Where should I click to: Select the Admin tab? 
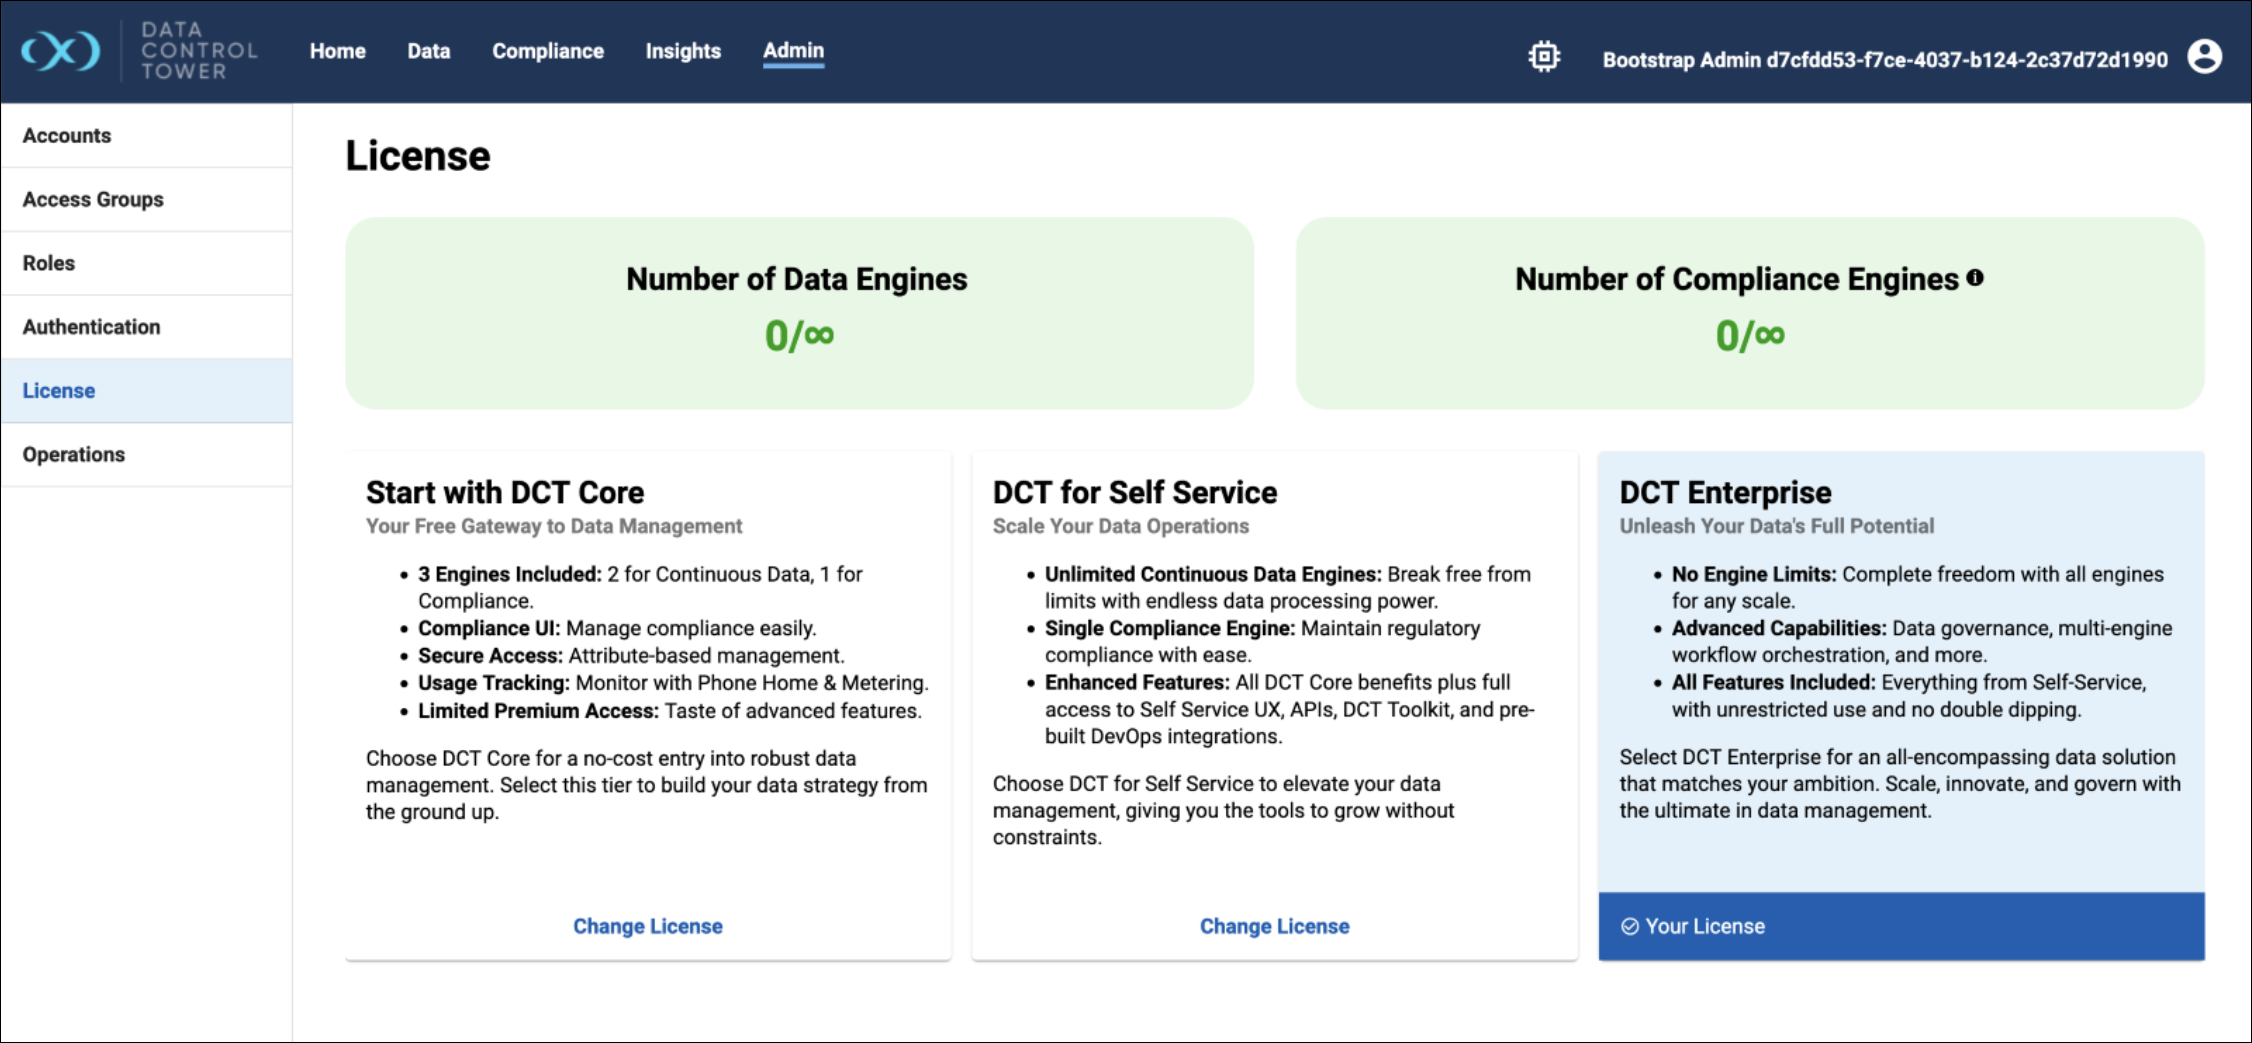tap(793, 51)
